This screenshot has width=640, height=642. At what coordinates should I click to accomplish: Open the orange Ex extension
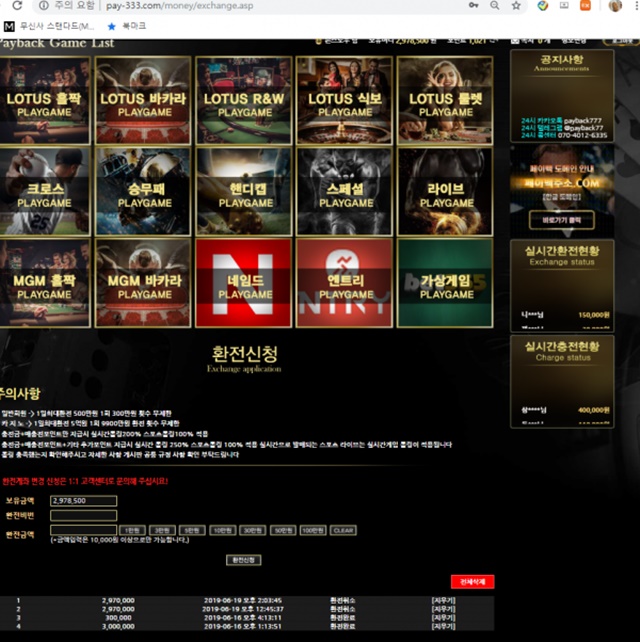pos(585,5)
